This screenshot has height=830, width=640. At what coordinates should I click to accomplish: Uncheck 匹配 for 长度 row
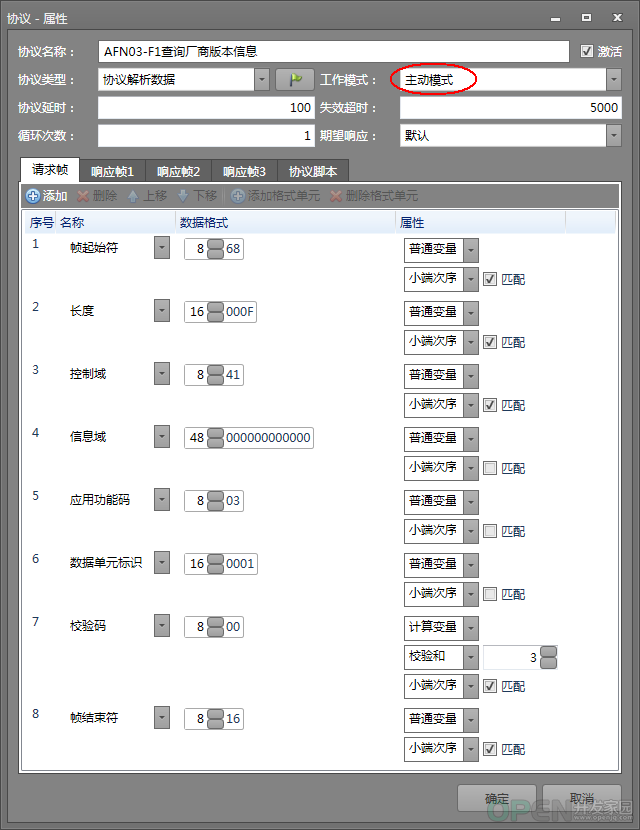[x=490, y=342]
